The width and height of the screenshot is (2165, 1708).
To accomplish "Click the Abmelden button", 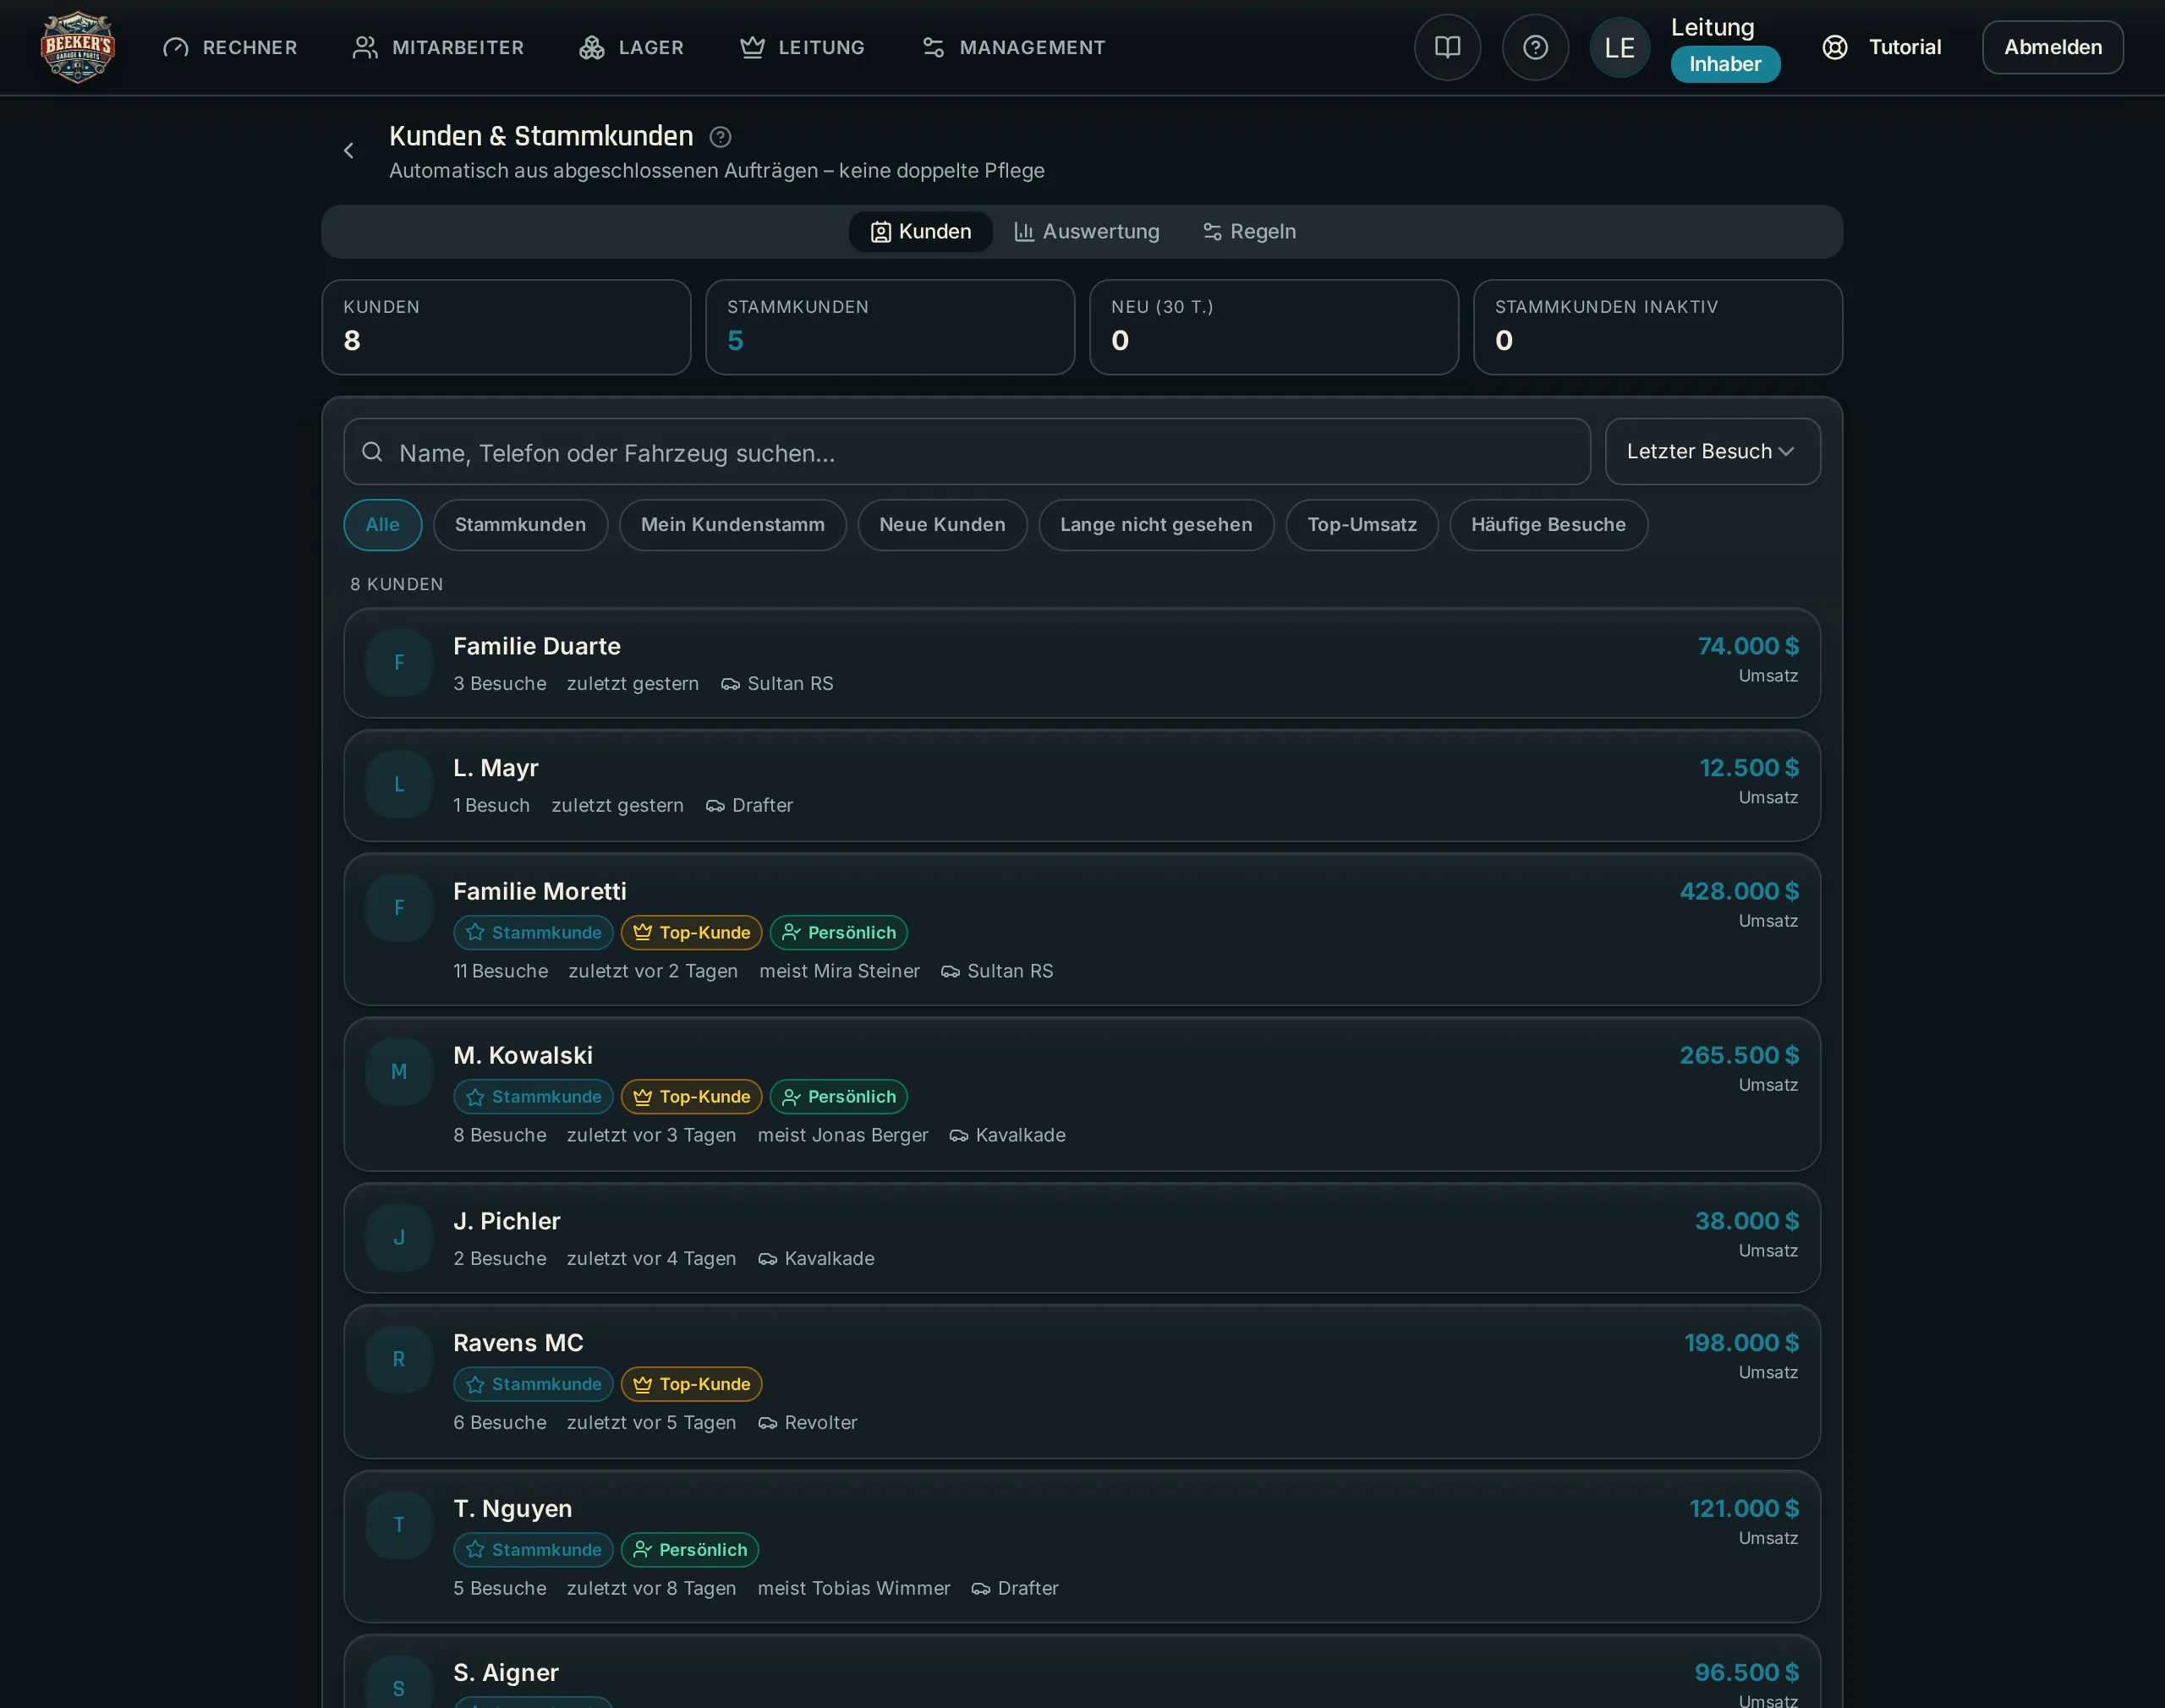I will 2052,47.
